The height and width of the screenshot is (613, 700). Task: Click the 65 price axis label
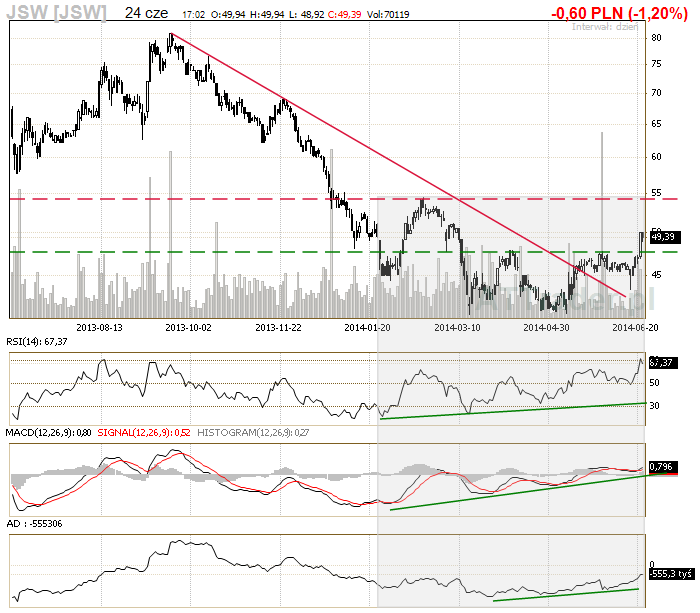pos(656,124)
